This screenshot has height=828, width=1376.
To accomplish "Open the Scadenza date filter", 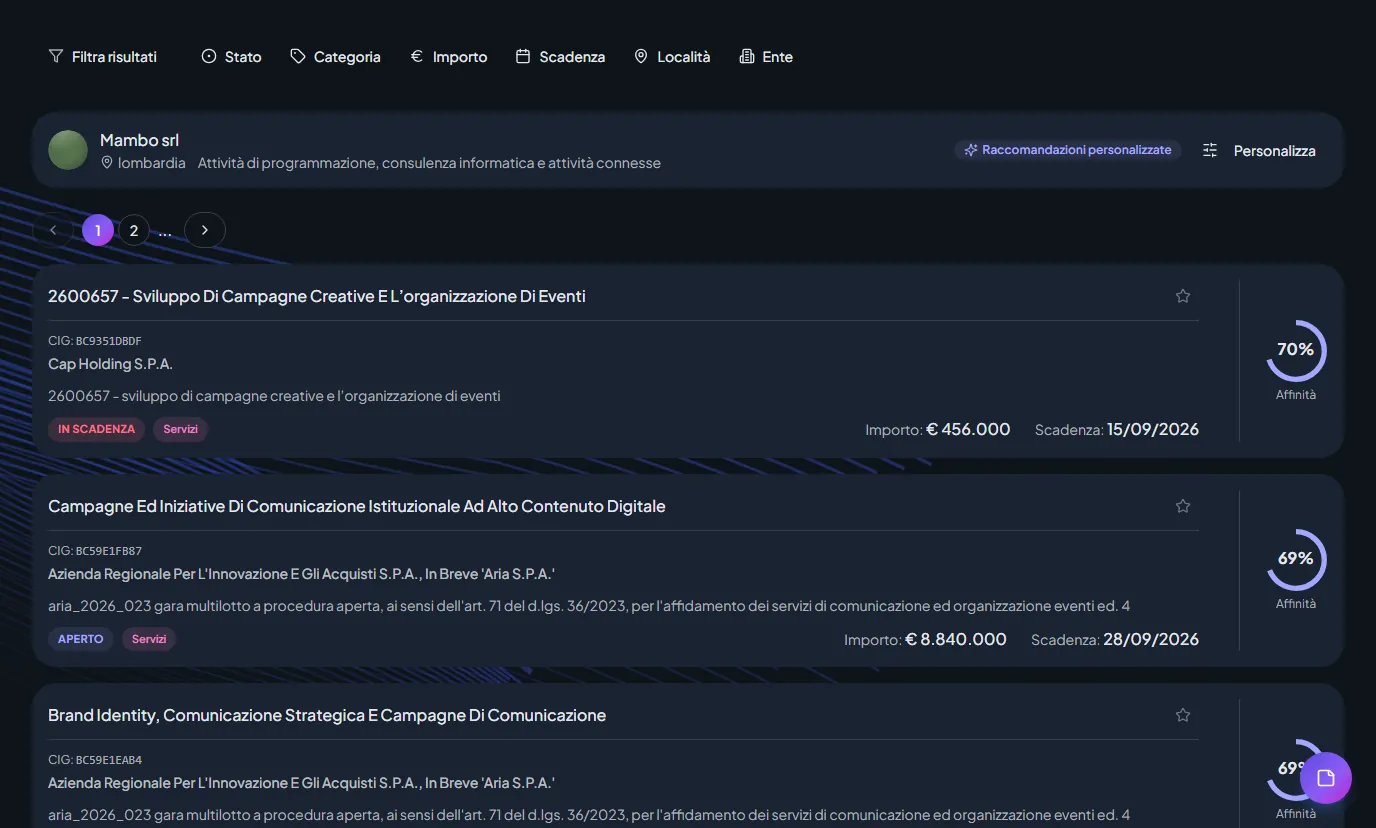I will point(560,57).
